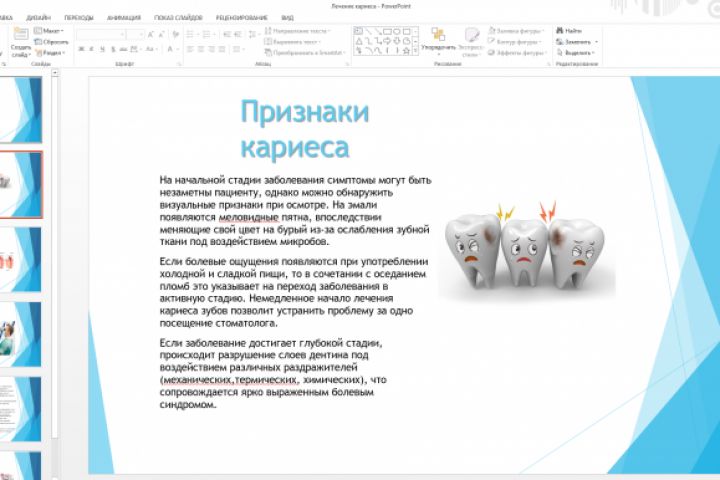Open the change case (Aa) dropdown
Viewport: 720px width, 480px height.
point(151,49)
